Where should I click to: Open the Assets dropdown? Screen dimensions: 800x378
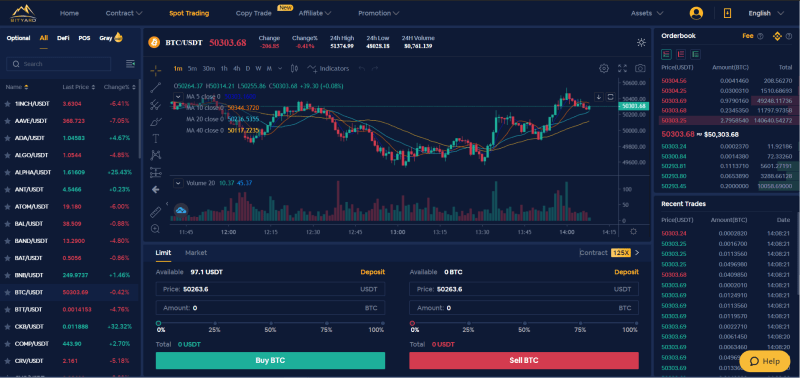point(647,13)
